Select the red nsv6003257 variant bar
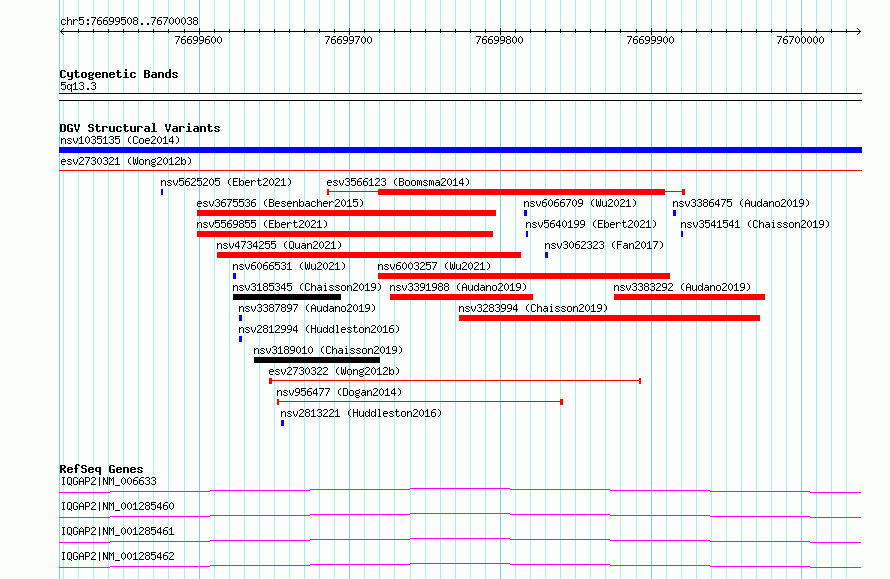 click(524, 276)
